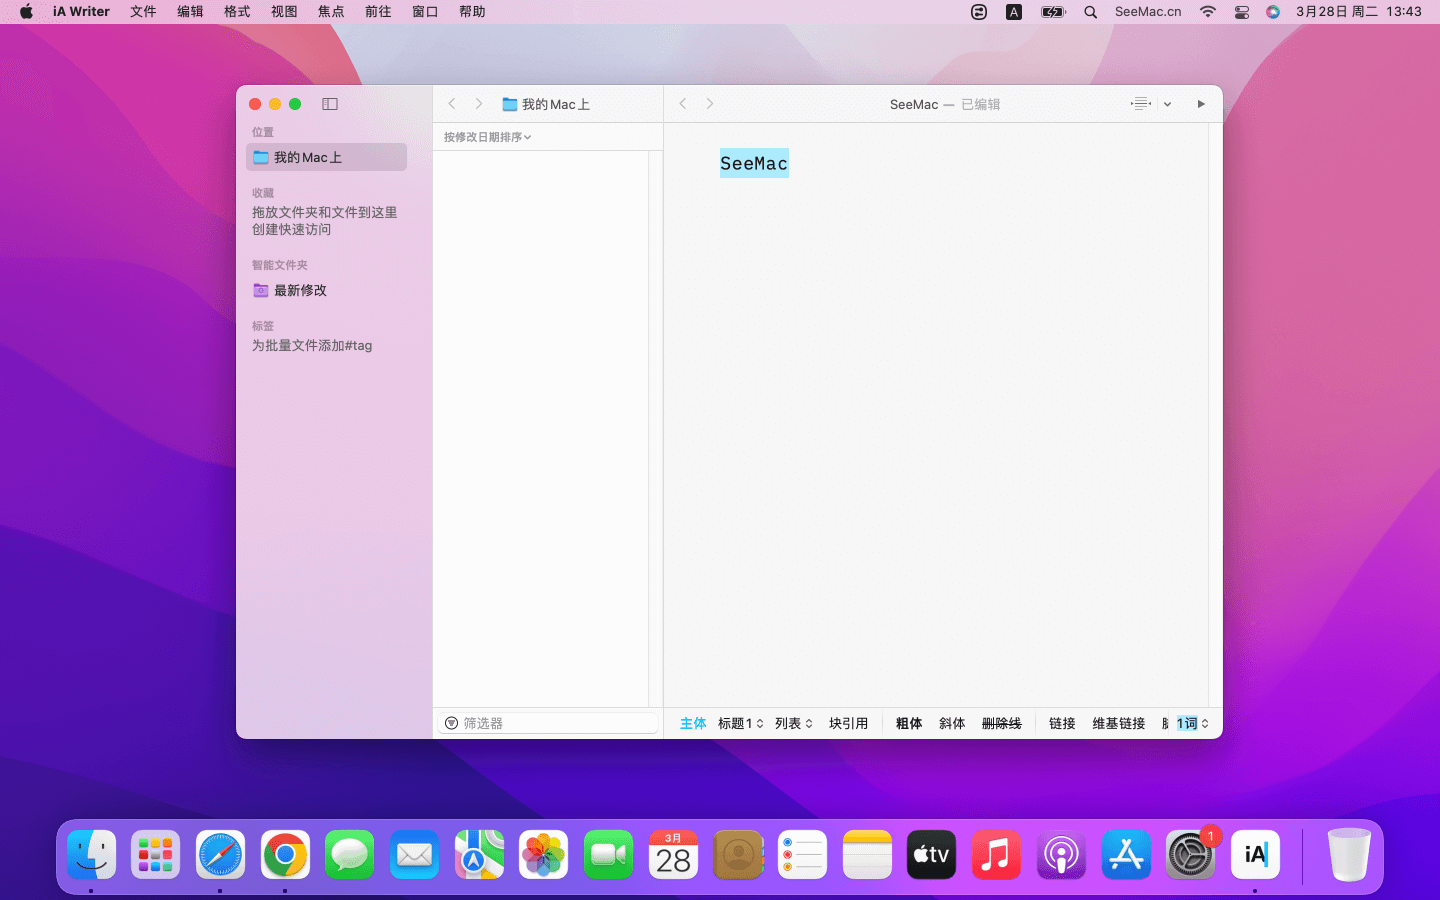This screenshot has width=1440, height=900.
Task: Click inside the 筛选器 filter field
Action: [555, 723]
